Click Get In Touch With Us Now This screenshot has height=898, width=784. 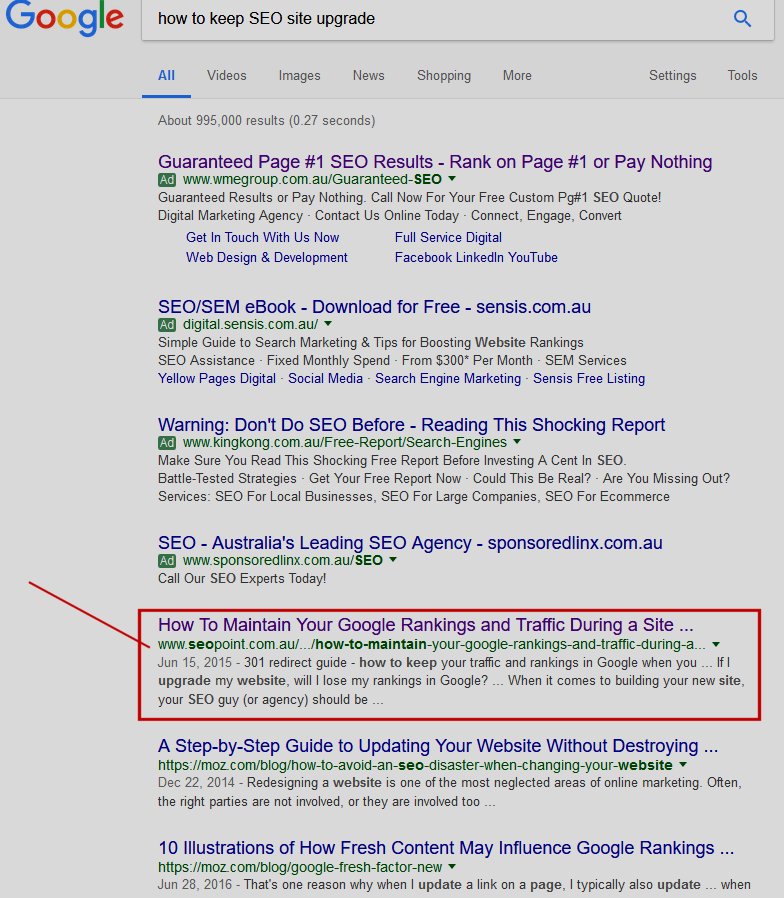point(262,237)
